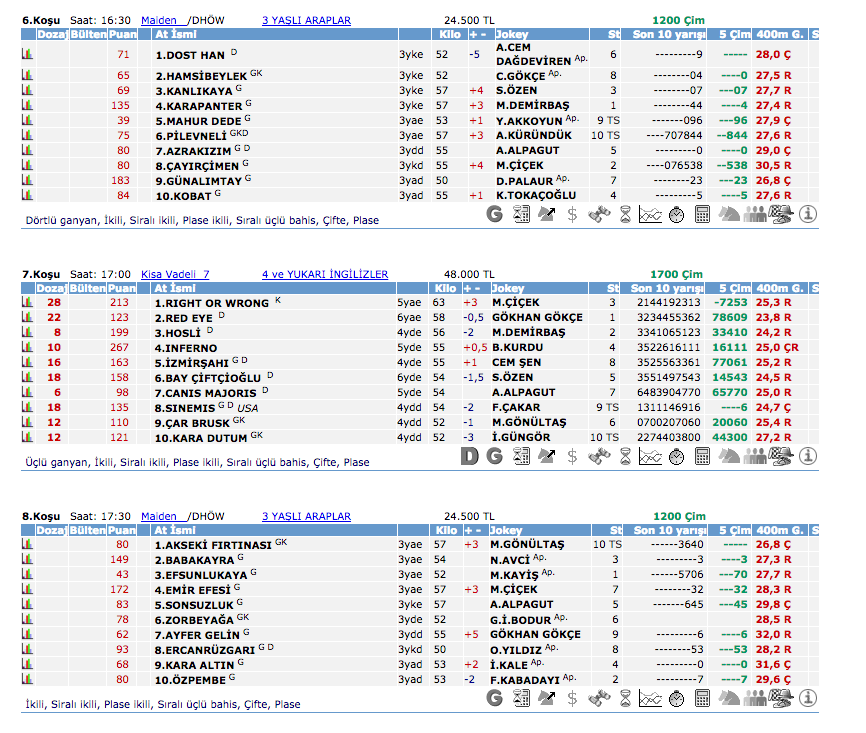Open the calculator icon under race 6
This screenshot has height=733, width=866.
pos(702,213)
